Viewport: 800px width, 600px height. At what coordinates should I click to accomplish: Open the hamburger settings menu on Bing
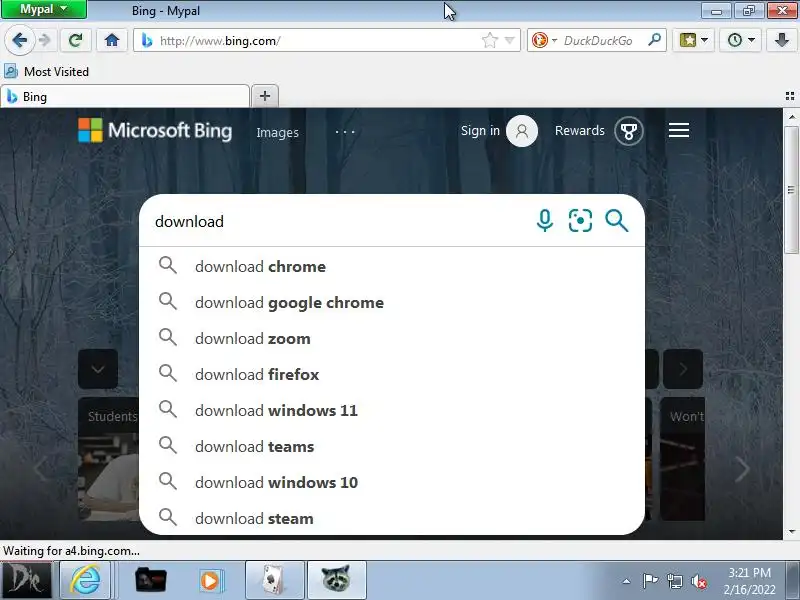tap(679, 131)
